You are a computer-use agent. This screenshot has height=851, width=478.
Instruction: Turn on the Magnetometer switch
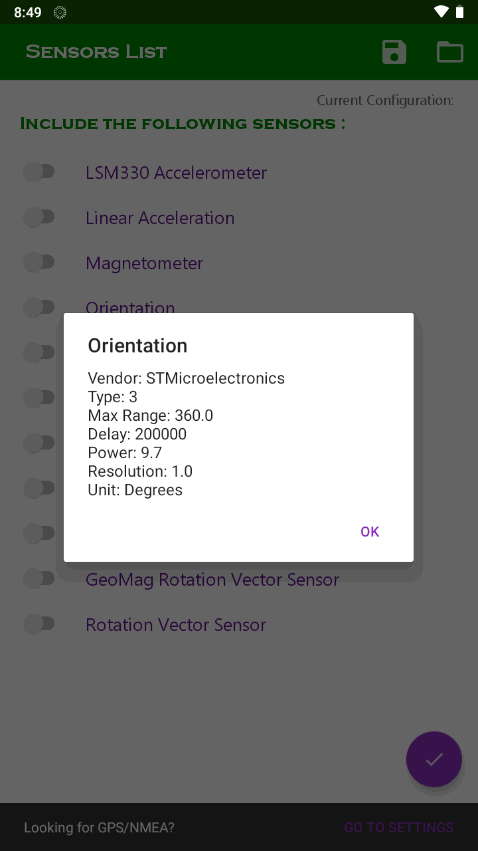(39, 262)
